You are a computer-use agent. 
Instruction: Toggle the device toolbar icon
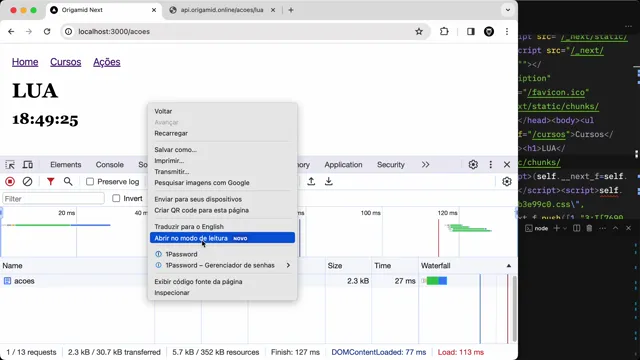pyautogui.click(x=28, y=165)
